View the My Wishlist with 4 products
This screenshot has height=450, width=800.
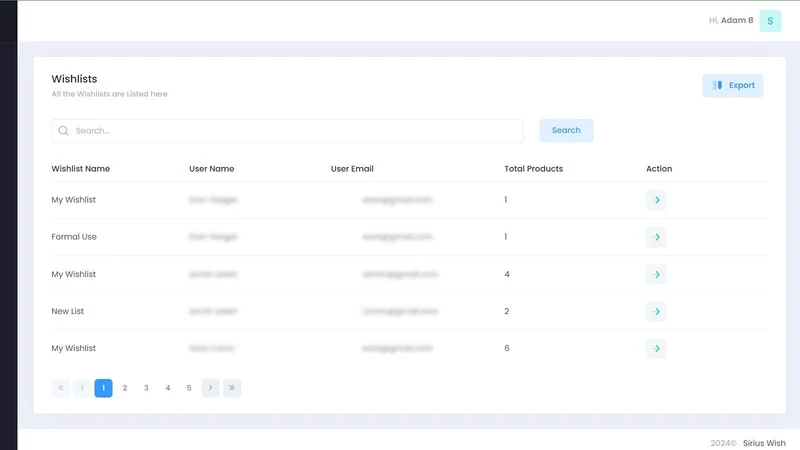(656, 274)
